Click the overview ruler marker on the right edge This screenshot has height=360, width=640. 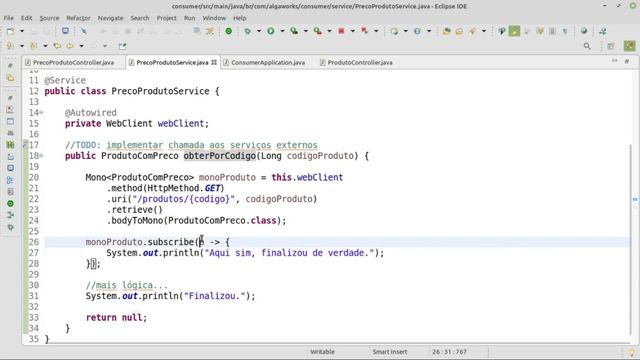(x=635, y=199)
